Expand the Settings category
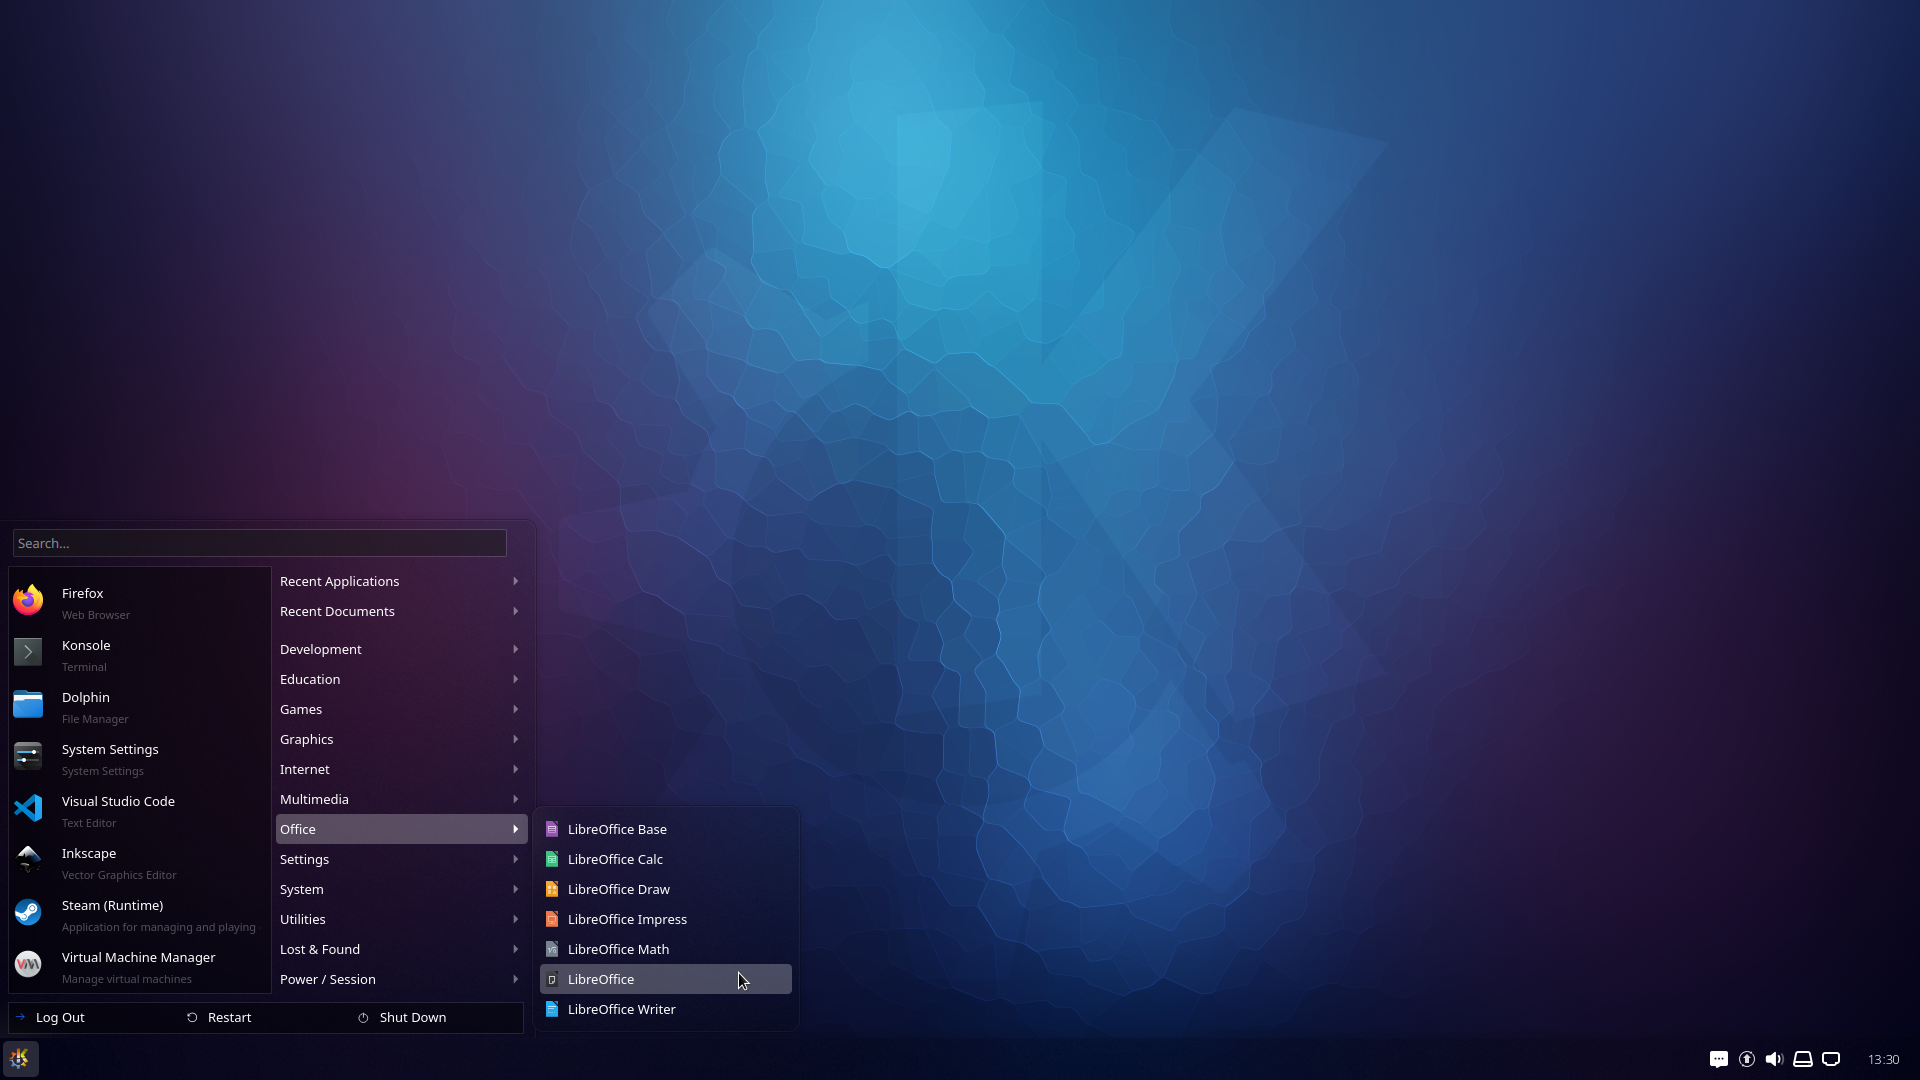Image resolution: width=1920 pixels, height=1080 pixels. point(401,859)
